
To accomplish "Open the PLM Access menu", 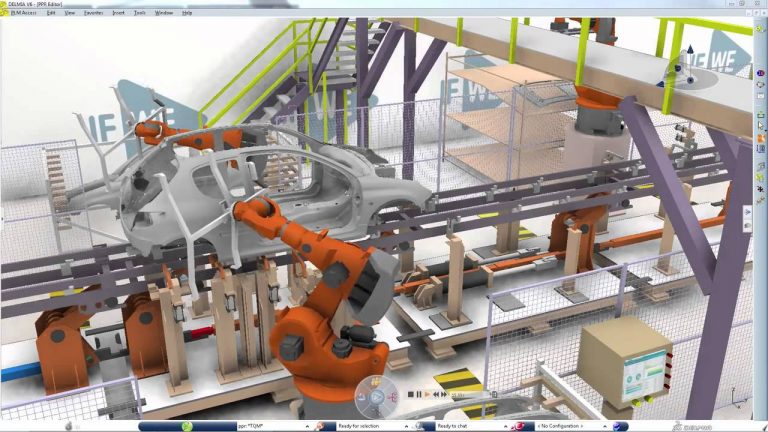I will tap(19, 13).
